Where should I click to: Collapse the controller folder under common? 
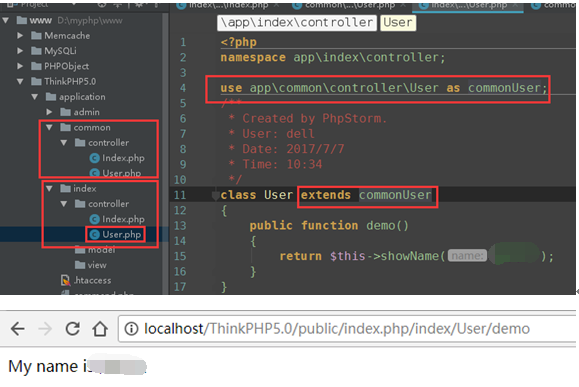coord(64,143)
